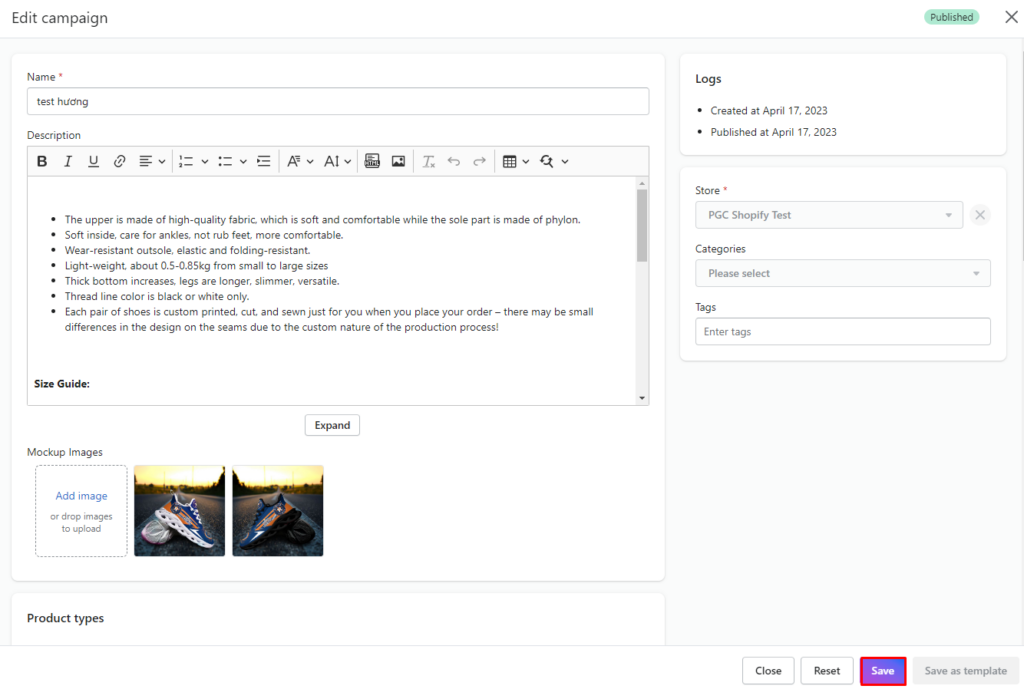Click the Wear-resistant outsole bullet text
This screenshot has width=1024, height=689.
coord(187,250)
